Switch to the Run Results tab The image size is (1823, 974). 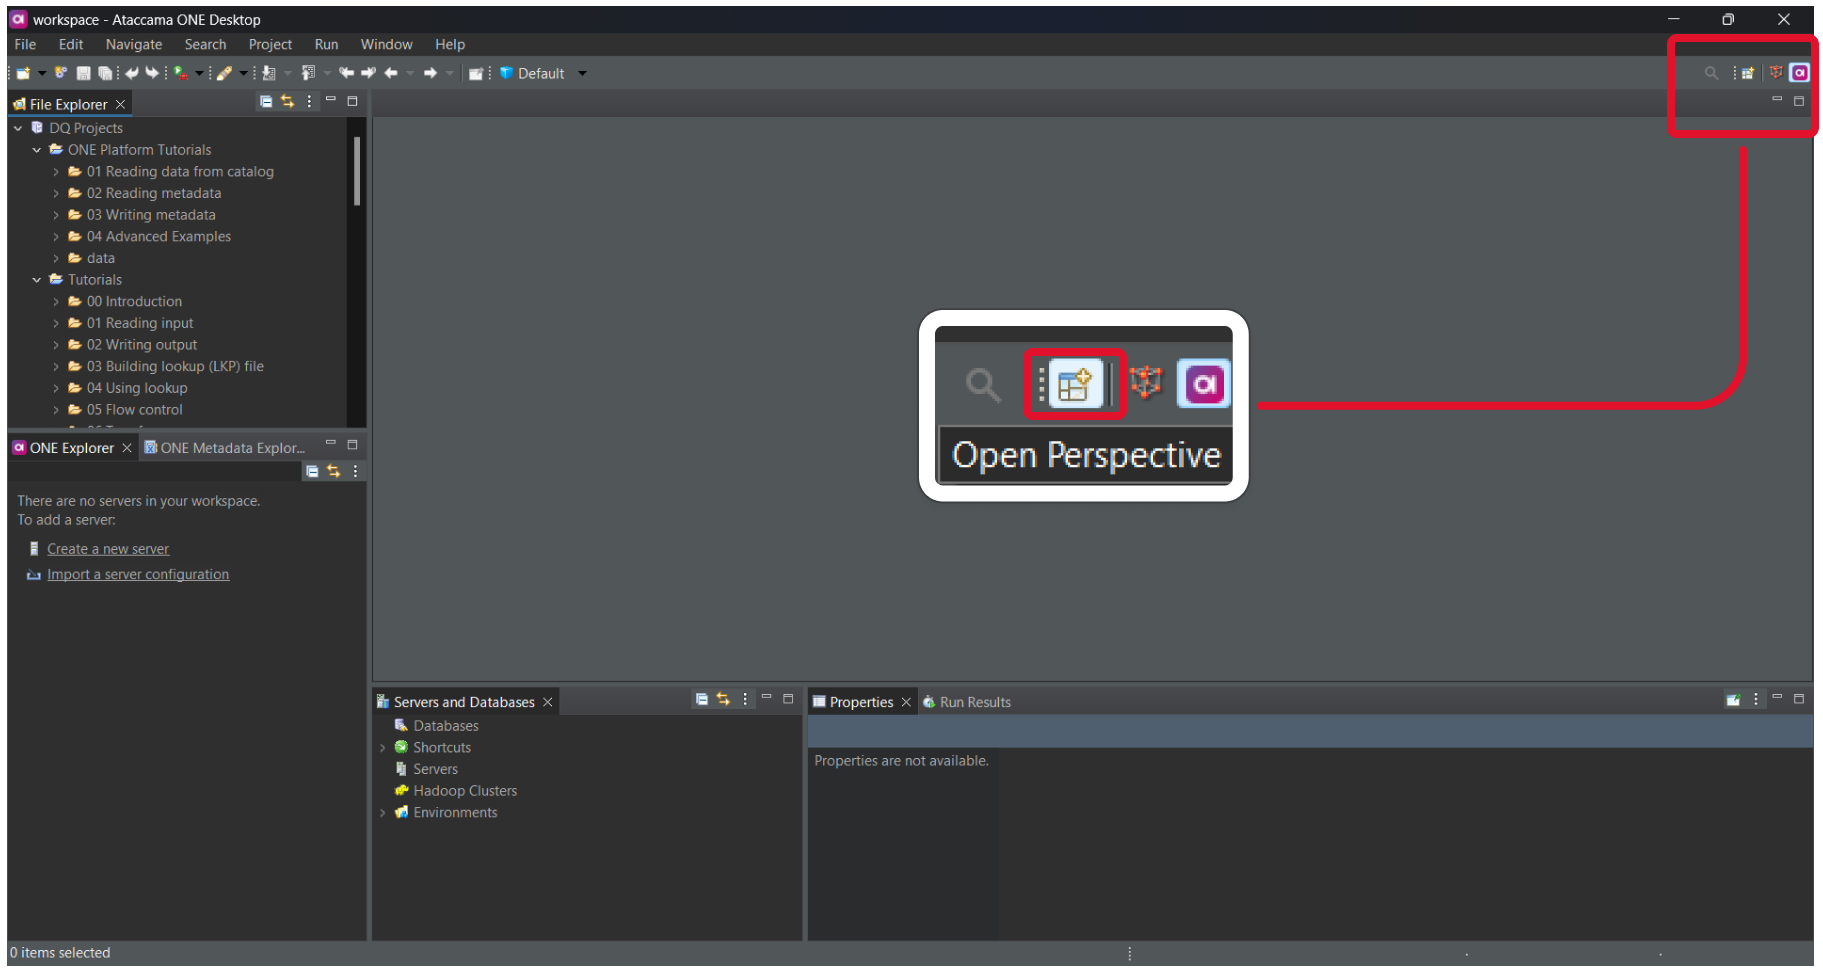[975, 701]
